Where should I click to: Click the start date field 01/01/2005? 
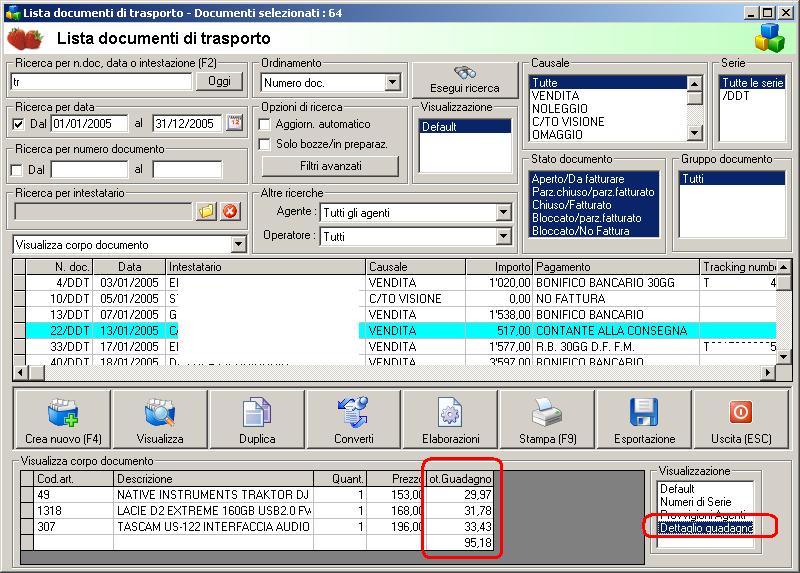click(89, 123)
